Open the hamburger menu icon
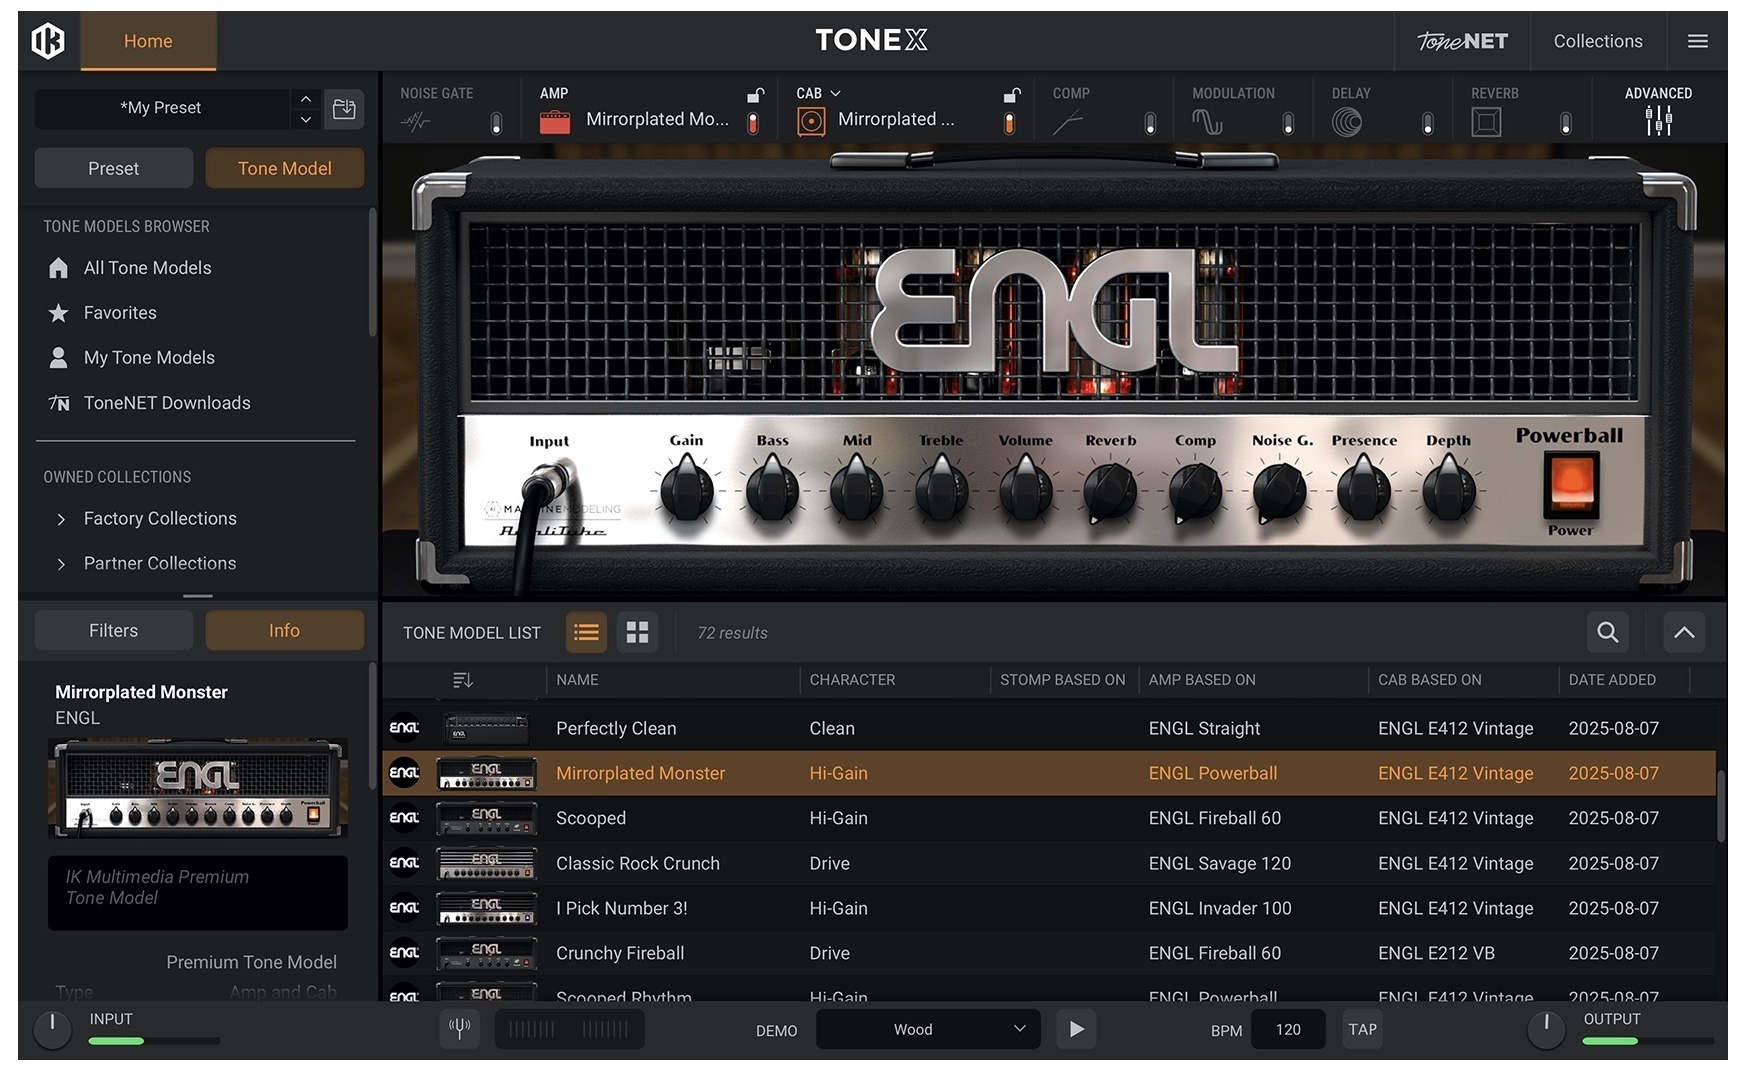The image size is (1747, 1074). [x=1697, y=41]
